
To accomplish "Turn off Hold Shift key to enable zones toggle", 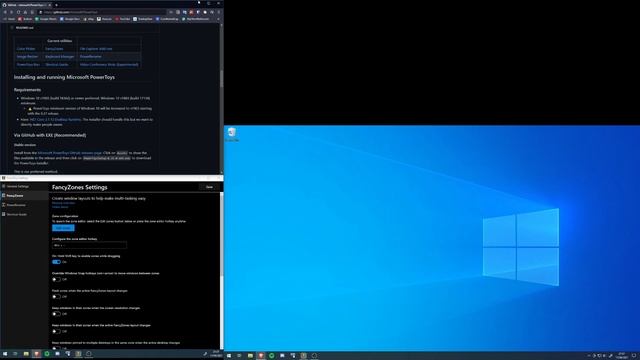I will 56,262.
